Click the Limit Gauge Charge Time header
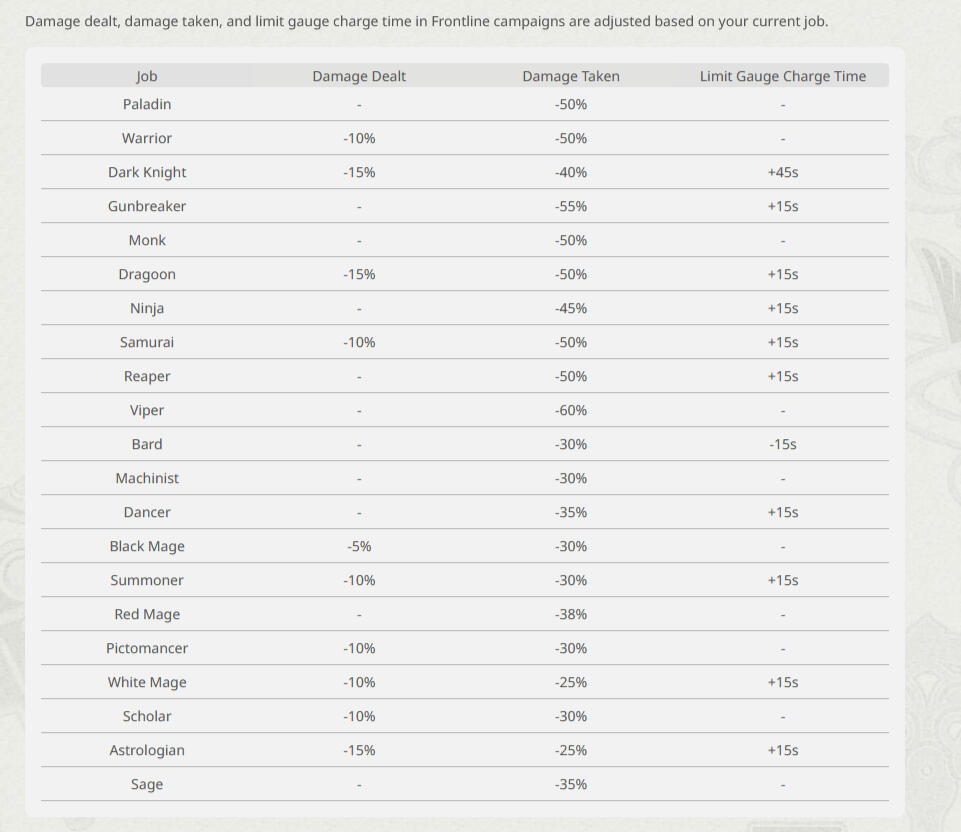The height and width of the screenshot is (832, 961). click(783, 76)
